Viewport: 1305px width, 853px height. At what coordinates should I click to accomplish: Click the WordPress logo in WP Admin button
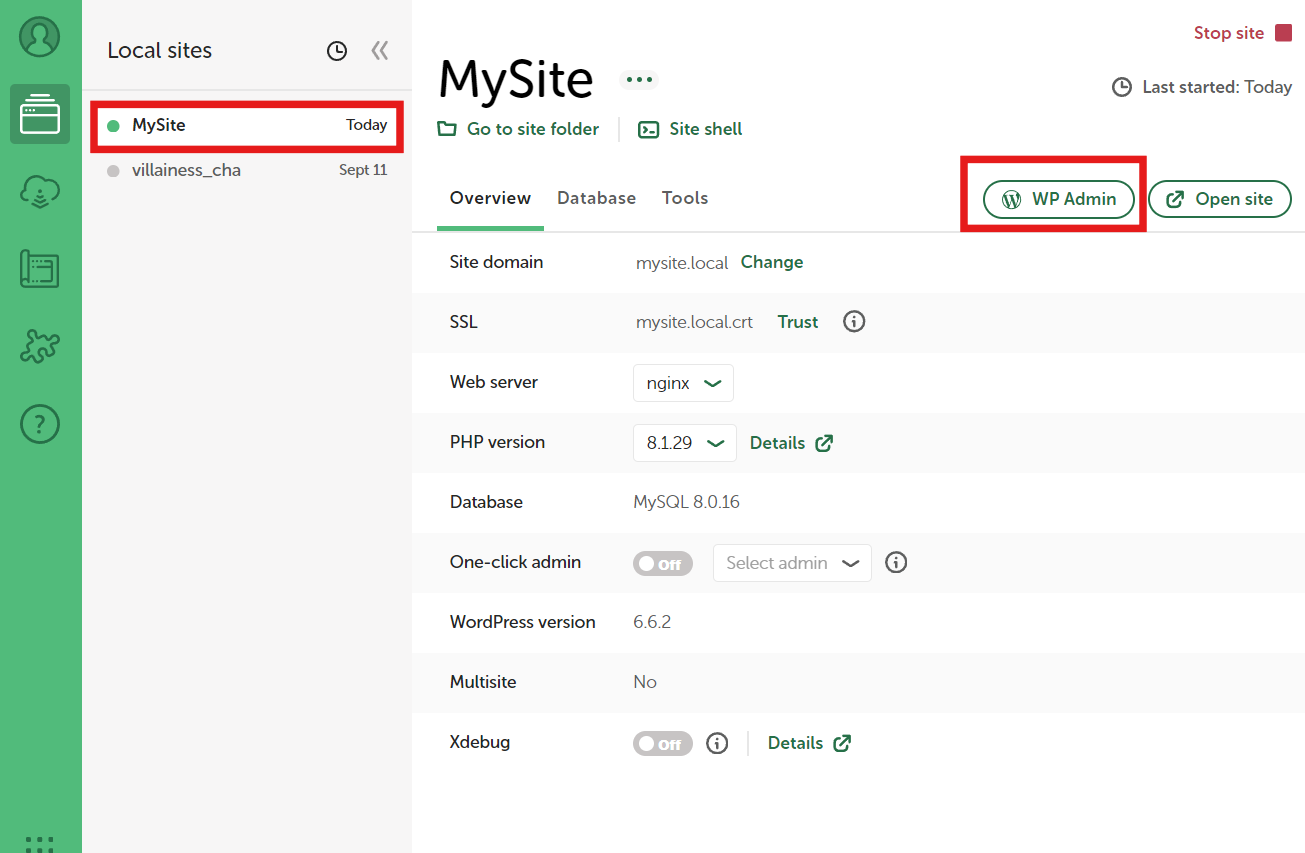point(1012,199)
